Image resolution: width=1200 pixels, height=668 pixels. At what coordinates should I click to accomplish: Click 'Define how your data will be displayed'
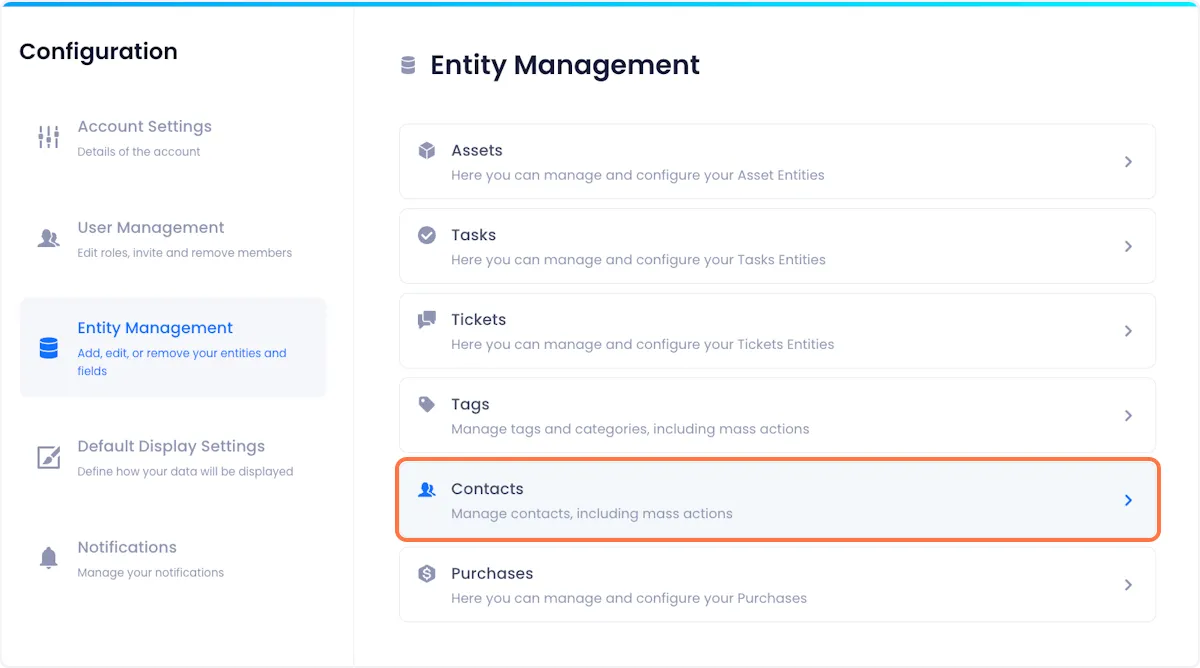tap(186, 471)
